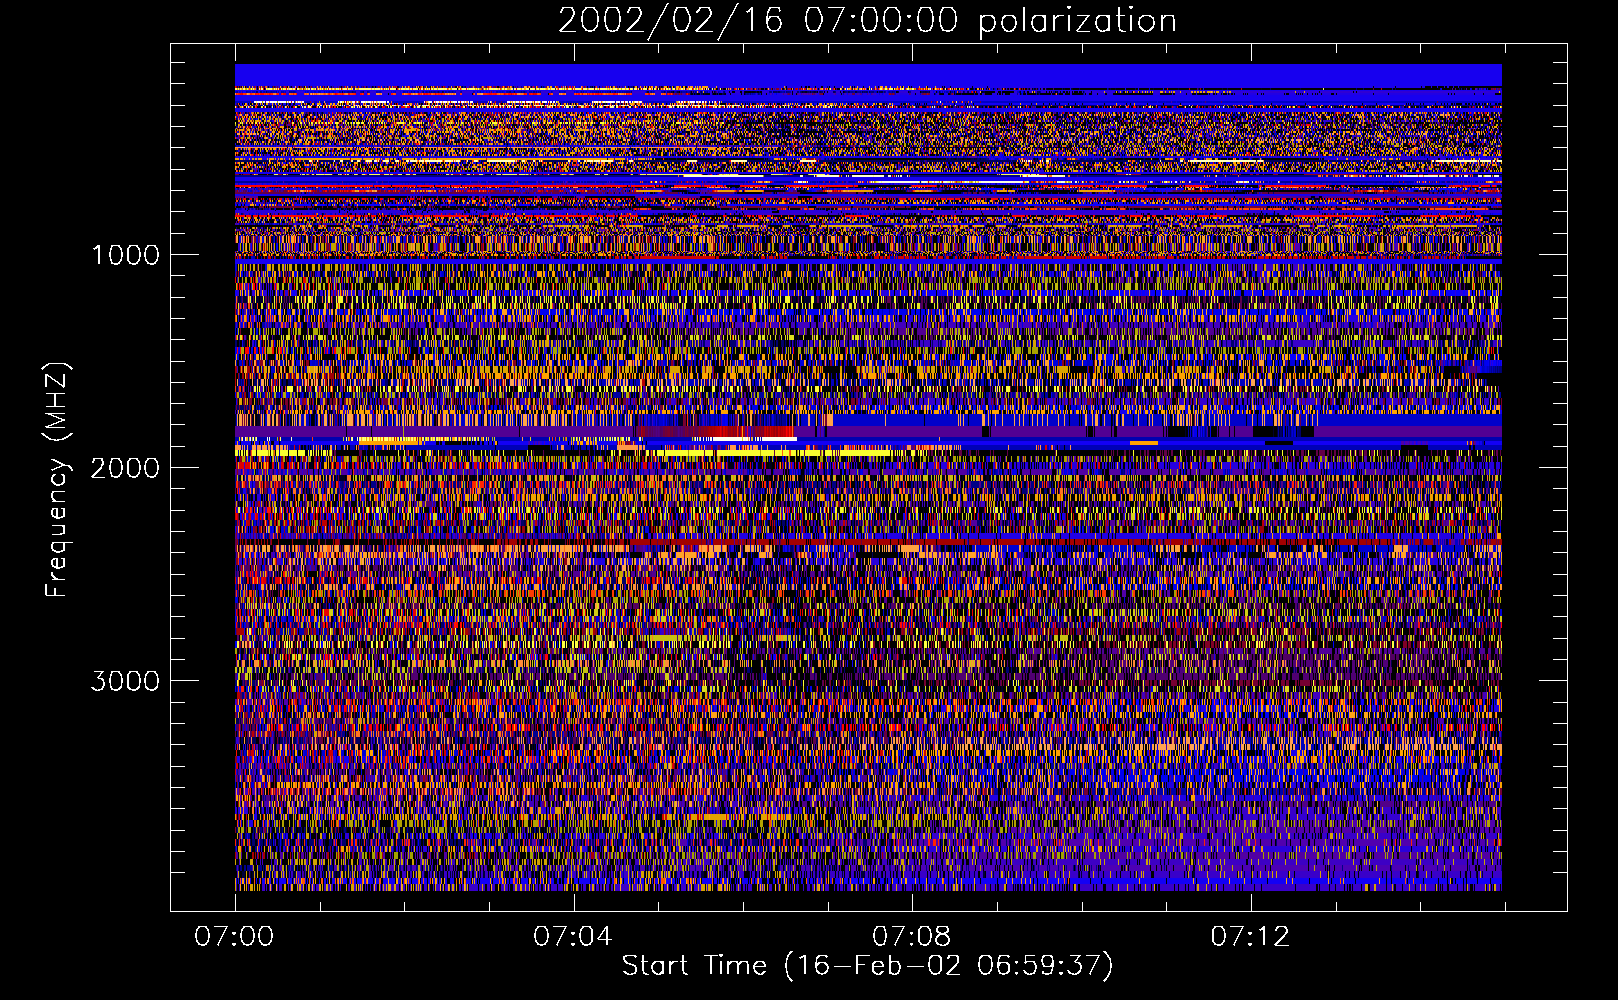Click the 1000 frequency tick label
Image resolution: width=1618 pixels, height=1000 pixels.
coord(125,255)
